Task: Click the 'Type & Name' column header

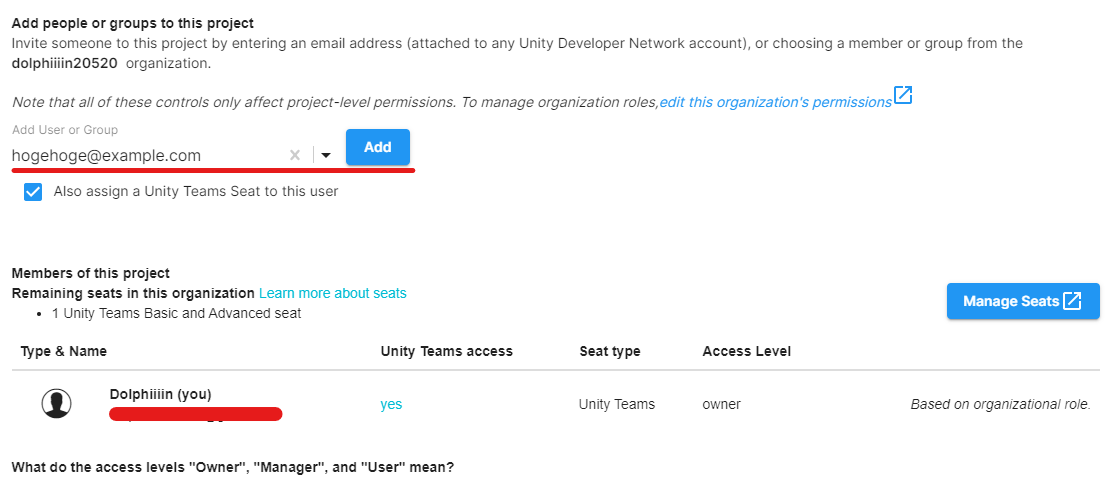Action: [63, 351]
